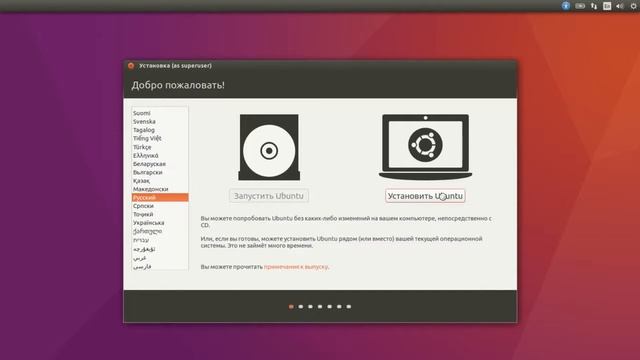Viewport: 640px width, 360px height.
Task: Select Suomi in the language list
Action: [160, 113]
